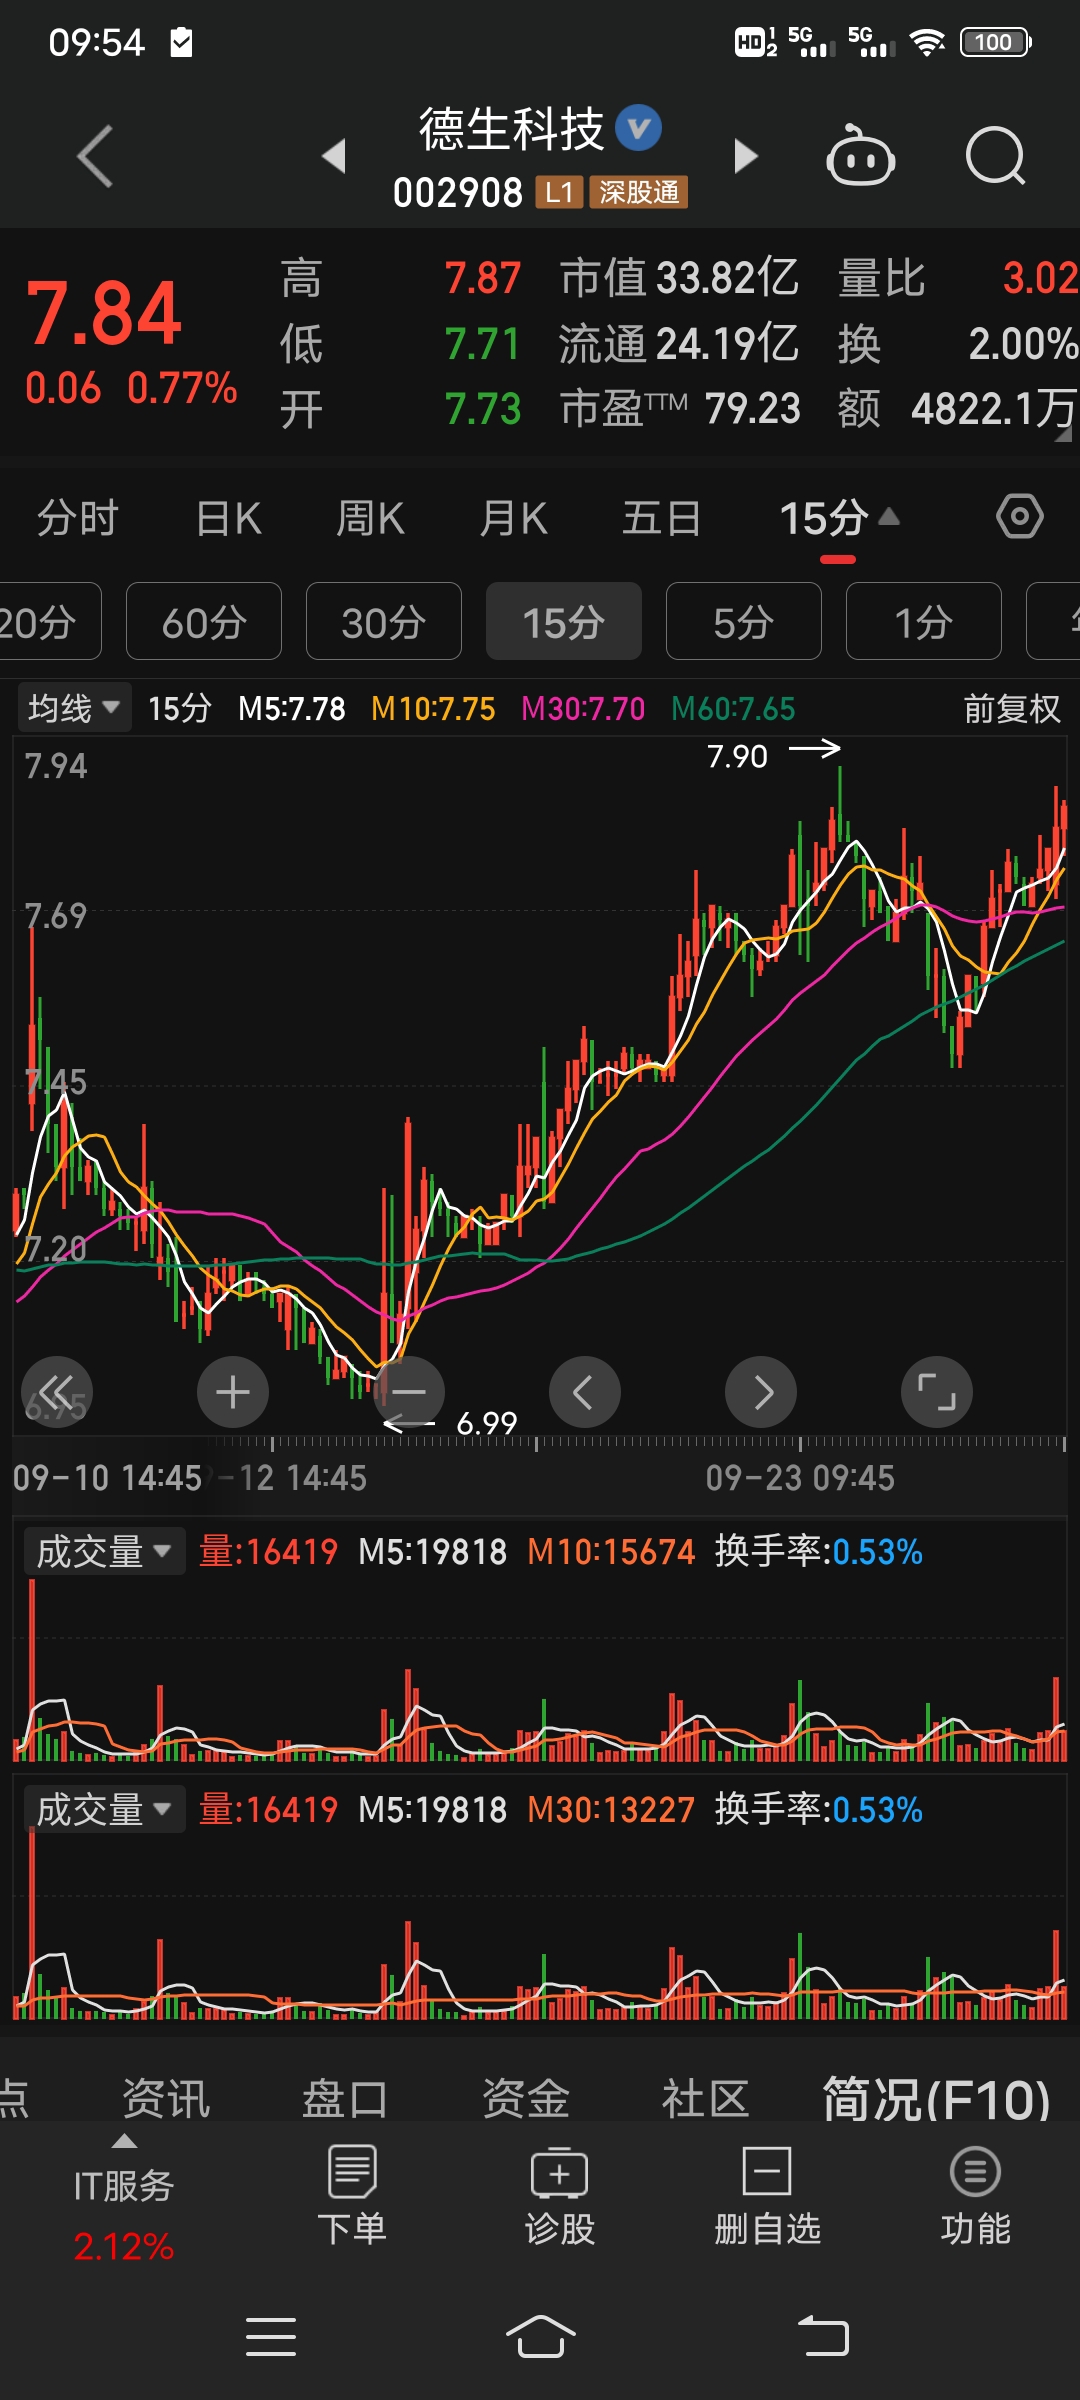Open 功能 functions icon
The height and width of the screenshot is (2400, 1080).
(x=975, y=2195)
